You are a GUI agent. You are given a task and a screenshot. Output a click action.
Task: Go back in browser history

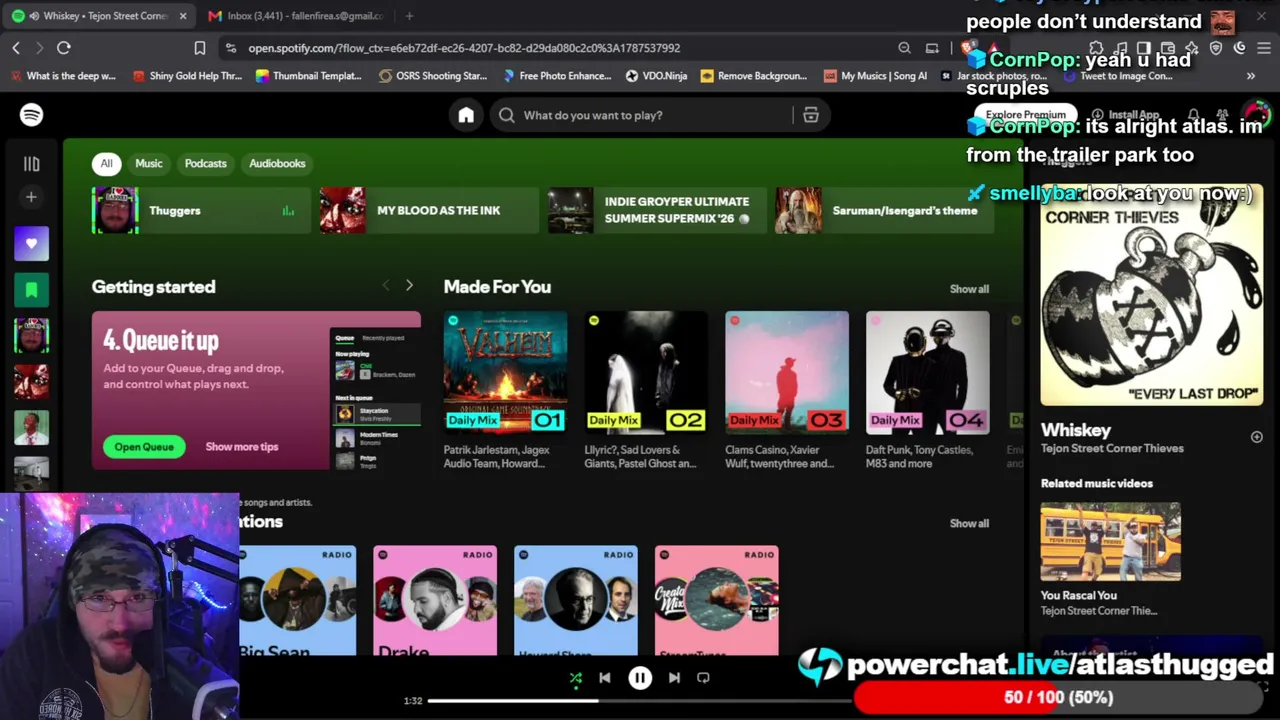(16, 48)
